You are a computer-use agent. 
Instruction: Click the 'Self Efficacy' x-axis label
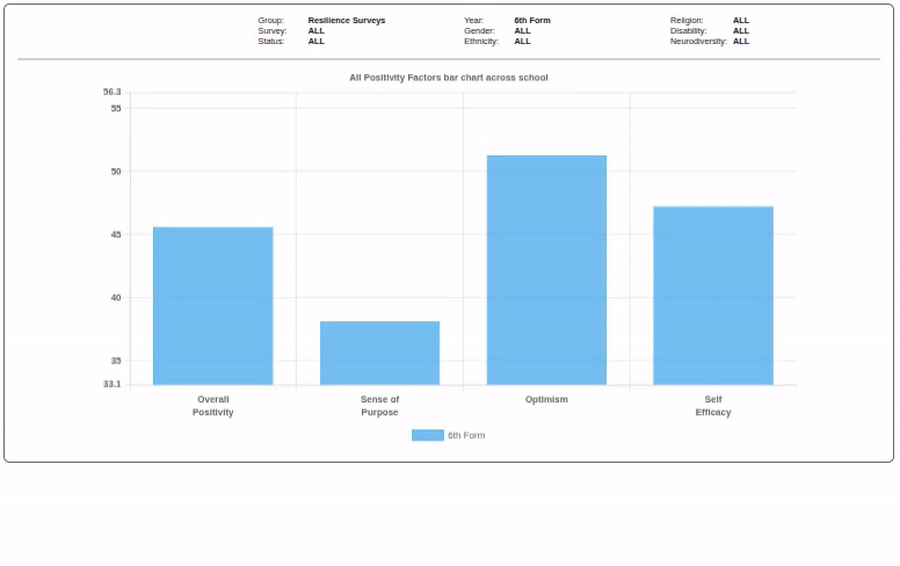click(713, 405)
